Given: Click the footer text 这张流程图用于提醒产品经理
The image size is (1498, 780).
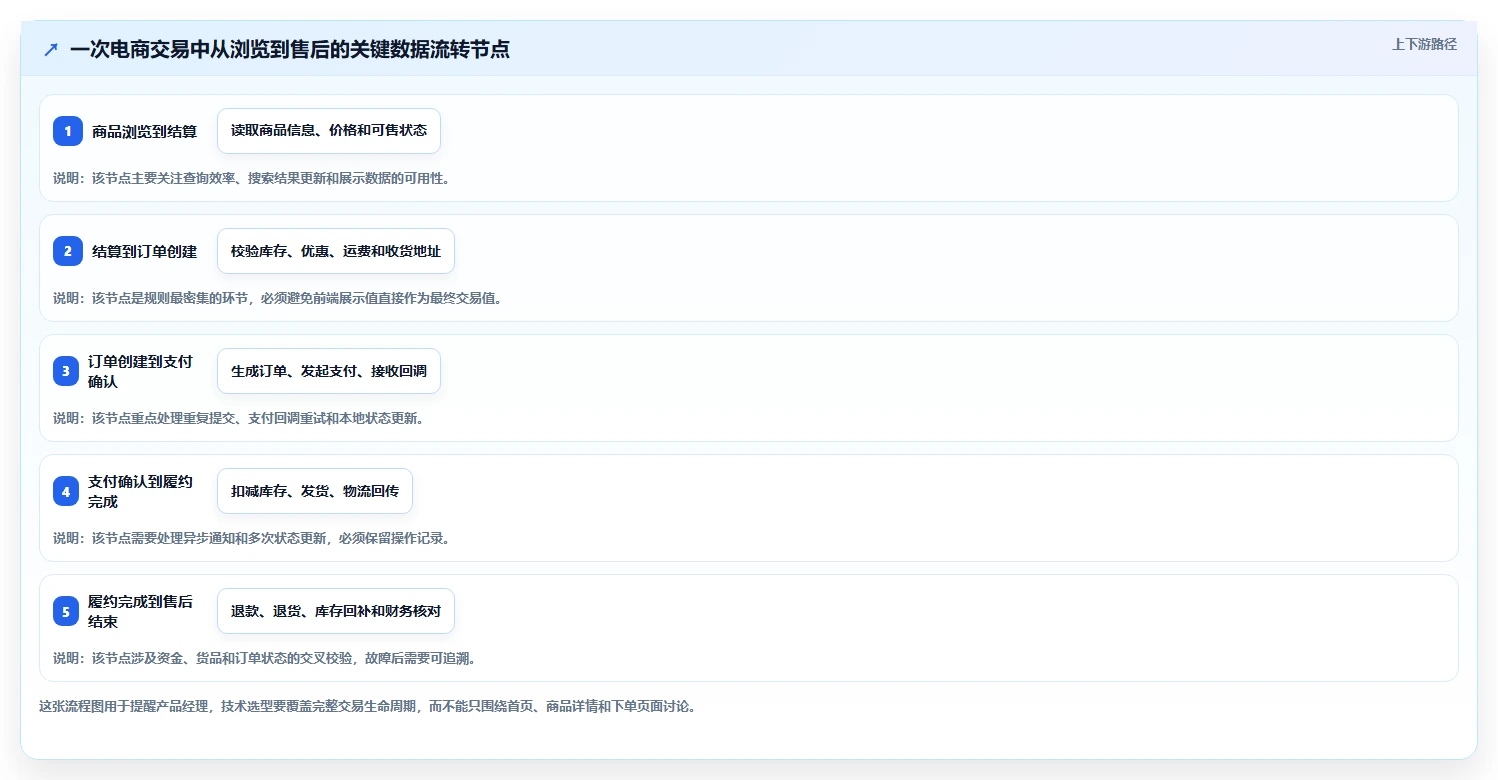Looking at the screenshot, I should (x=367, y=706).
